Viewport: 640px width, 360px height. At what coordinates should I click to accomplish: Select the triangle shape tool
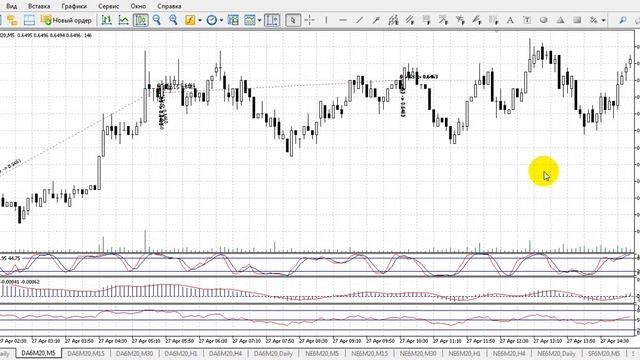(x=560, y=20)
